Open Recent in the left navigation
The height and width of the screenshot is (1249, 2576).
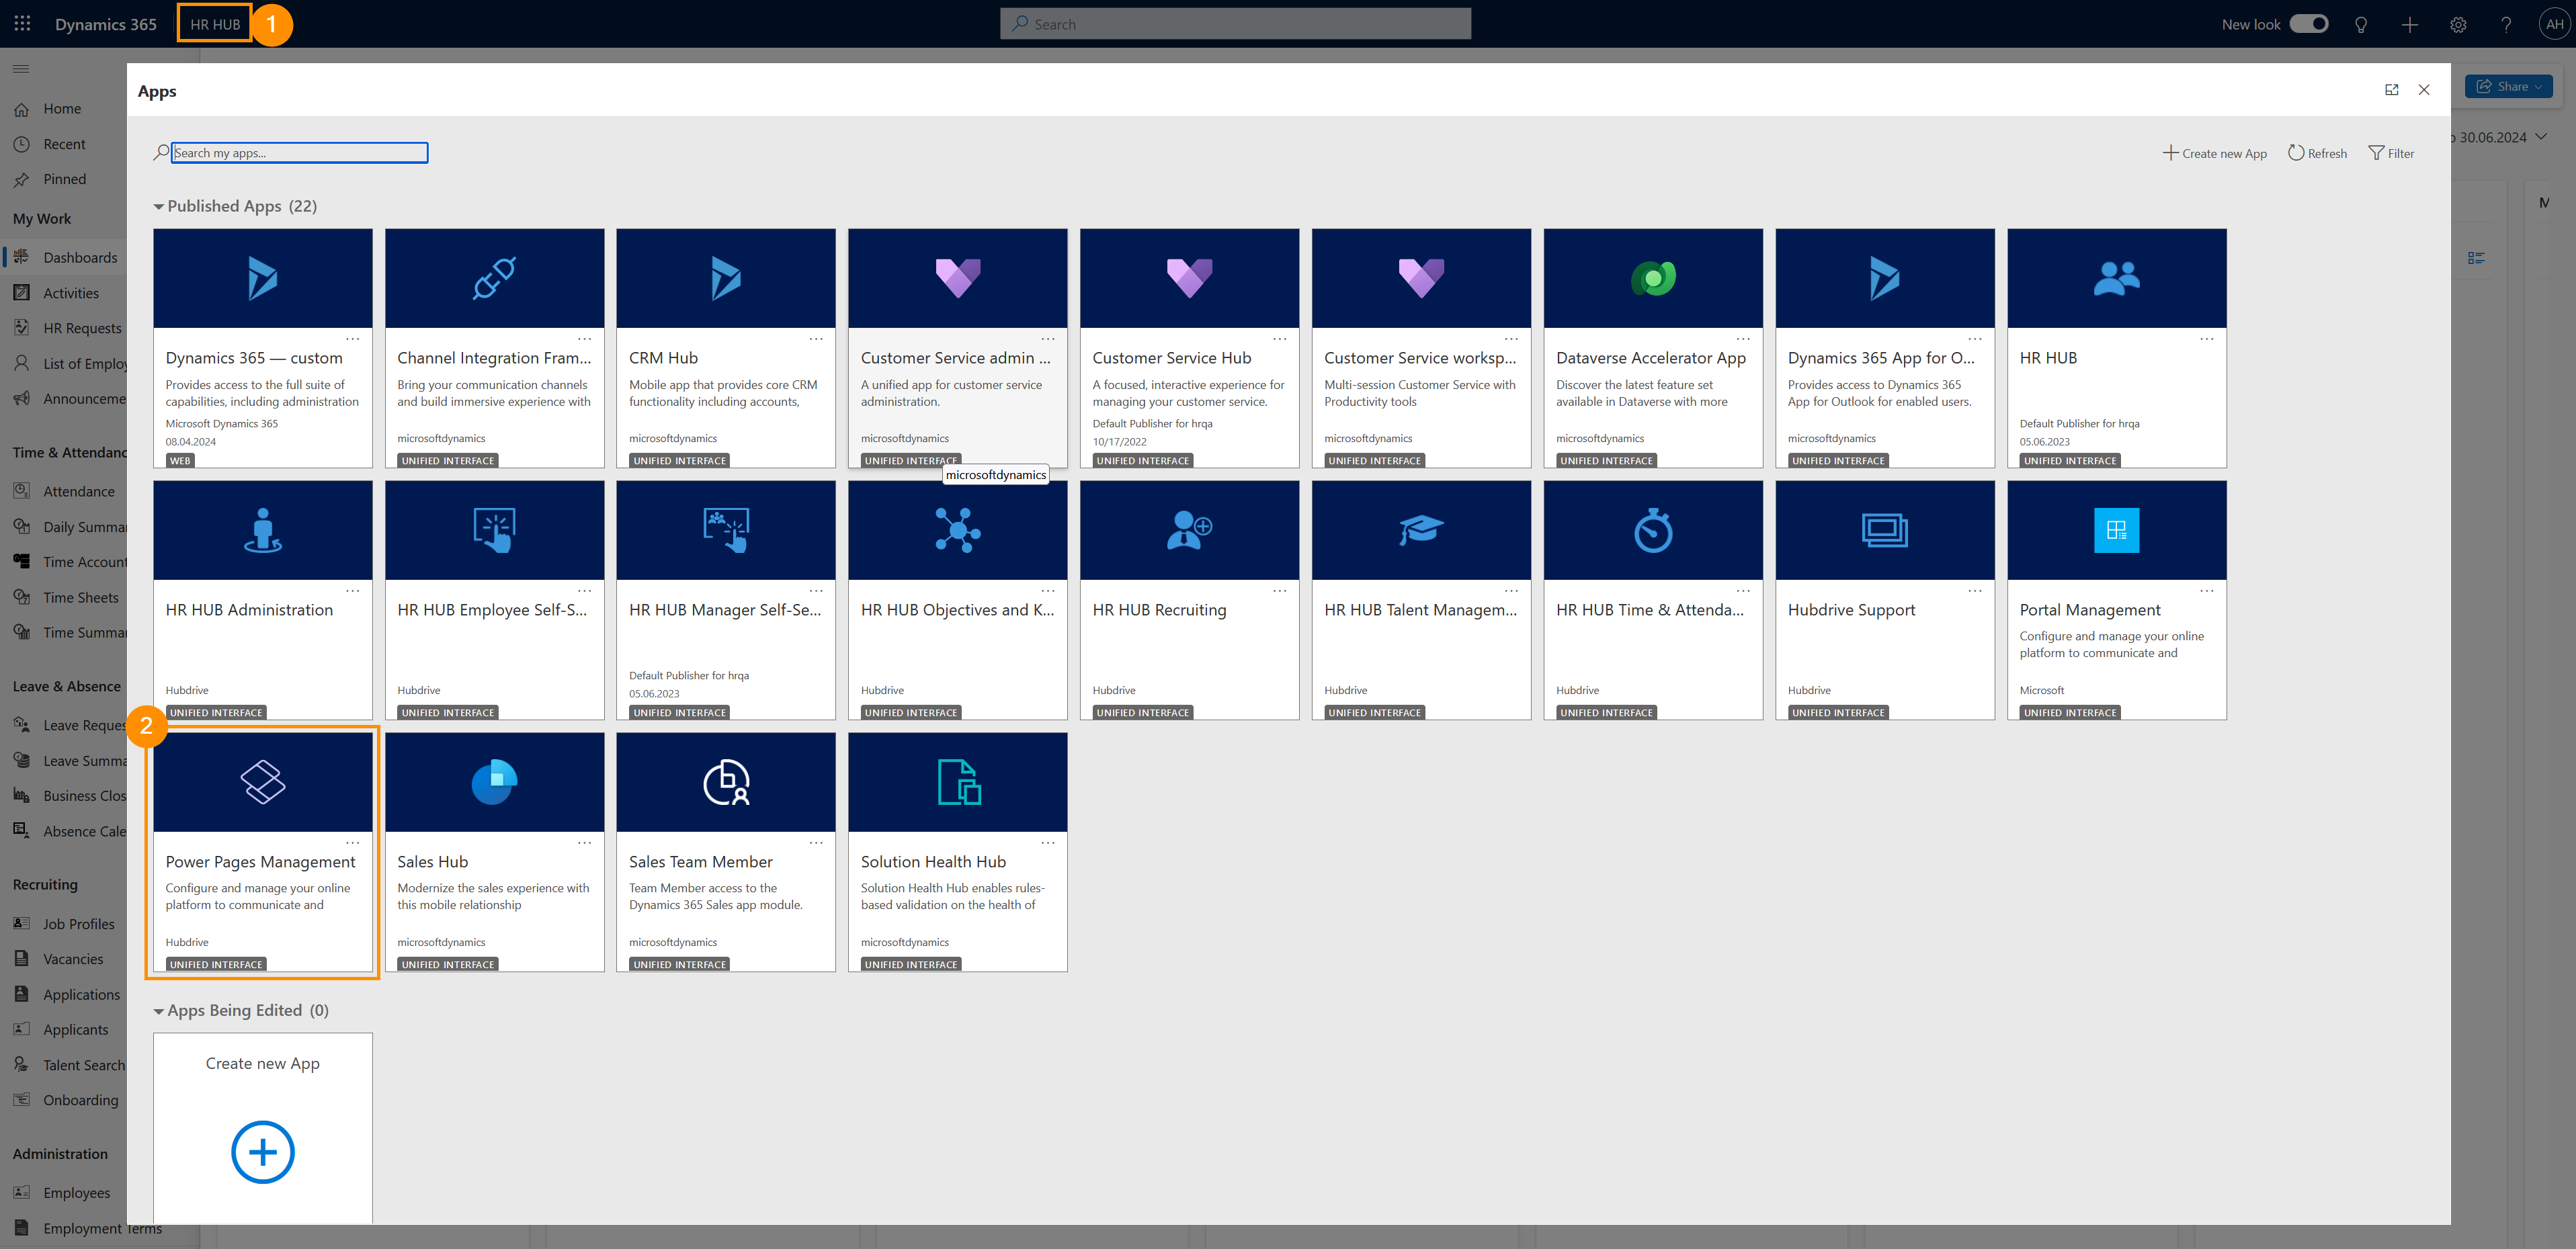(64, 144)
